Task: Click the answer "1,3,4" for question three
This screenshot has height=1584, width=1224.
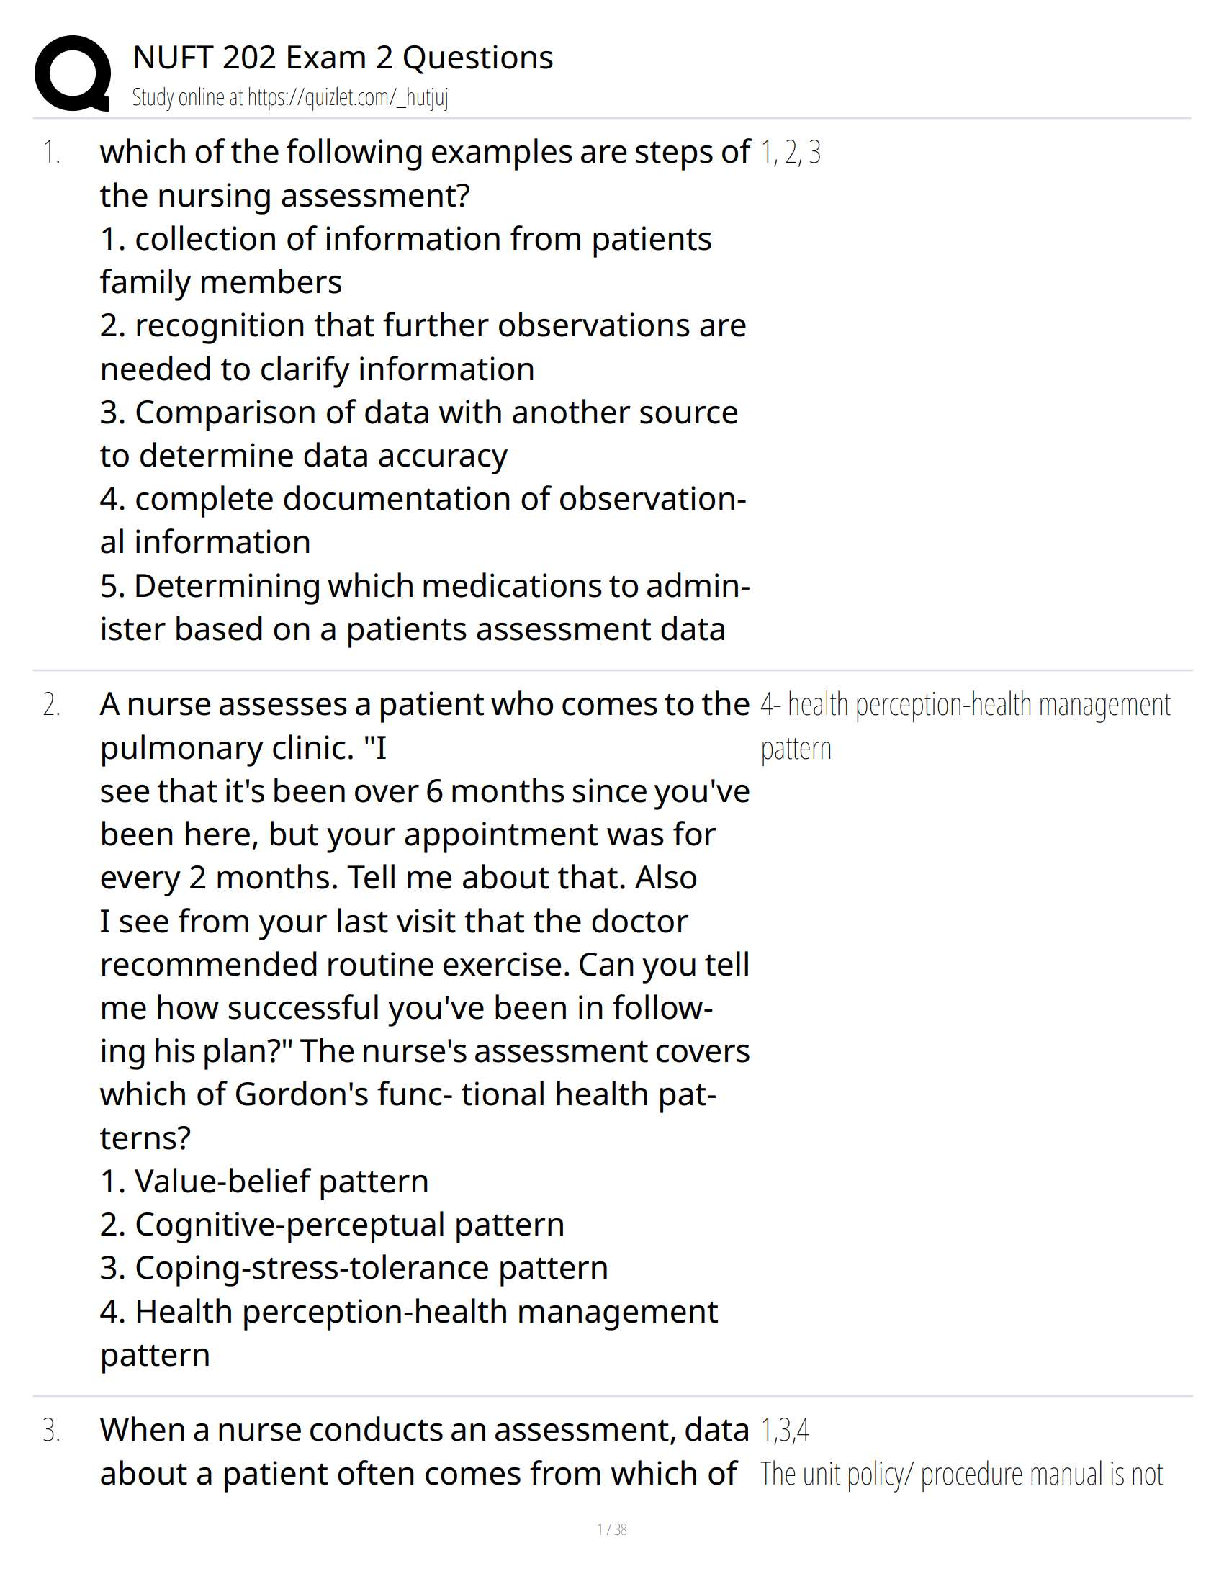Action: pyautogui.click(x=784, y=1431)
